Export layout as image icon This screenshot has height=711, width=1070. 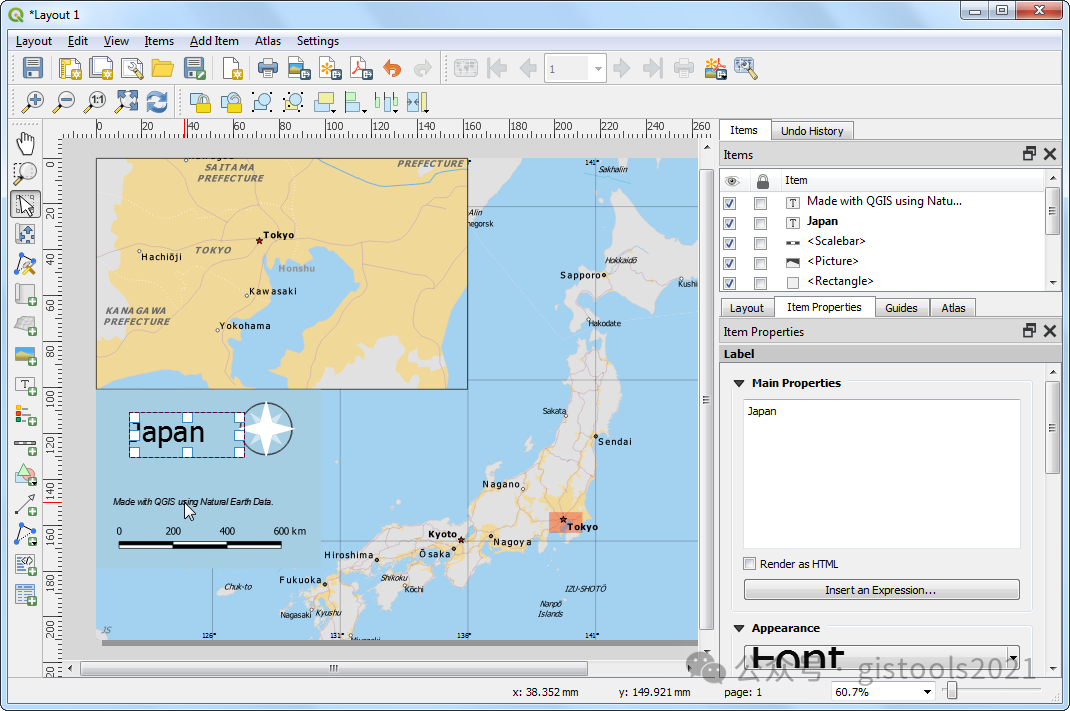[x=299, y=68]
